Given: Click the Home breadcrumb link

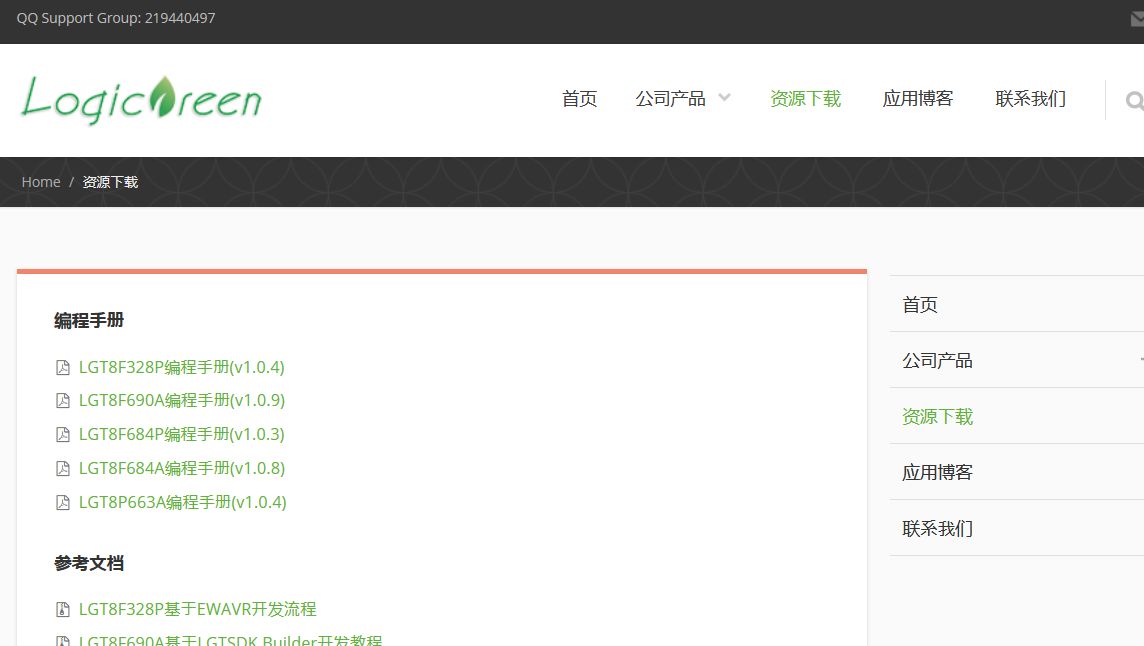Looking at the screenshot, I should pyautogui.click(x=41, y=182).
